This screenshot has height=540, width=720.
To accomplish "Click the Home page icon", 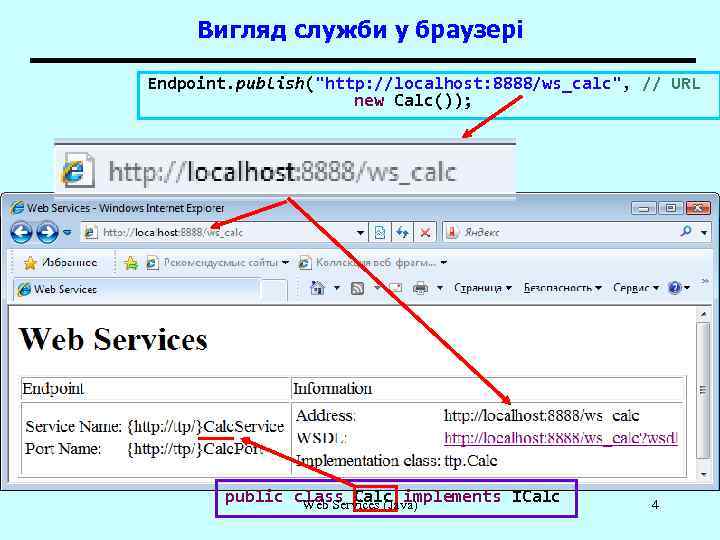I will [x=317, y=288].
